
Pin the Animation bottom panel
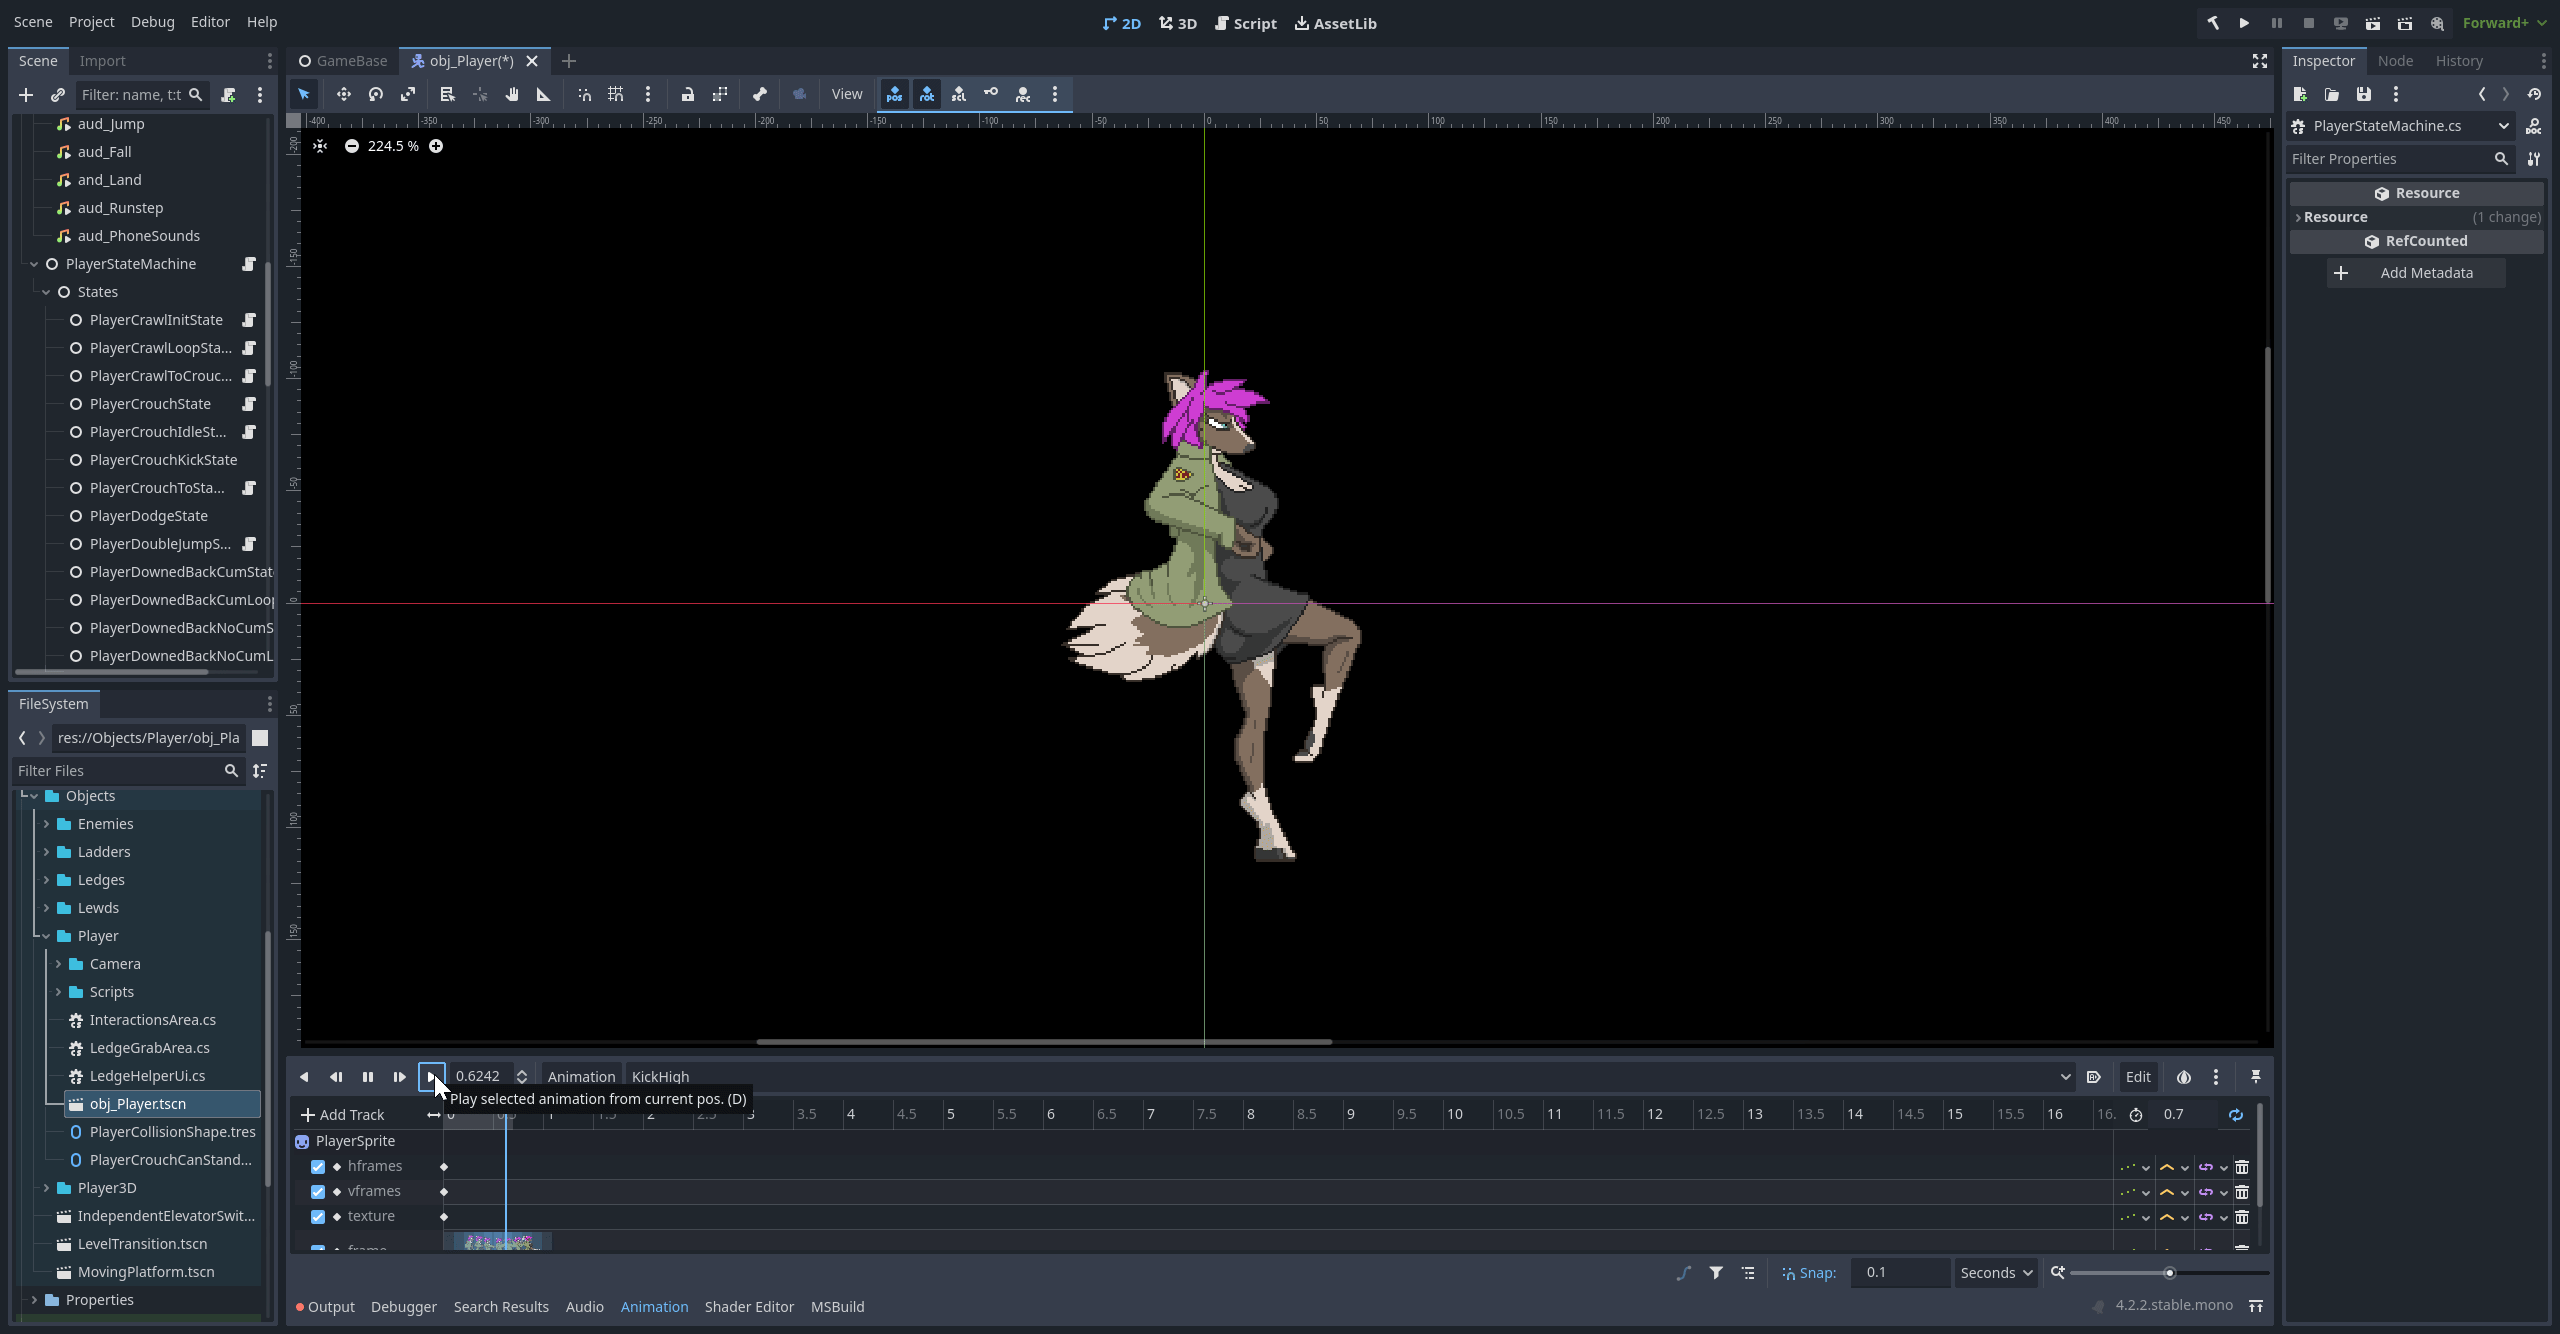coord(2255,1077)
